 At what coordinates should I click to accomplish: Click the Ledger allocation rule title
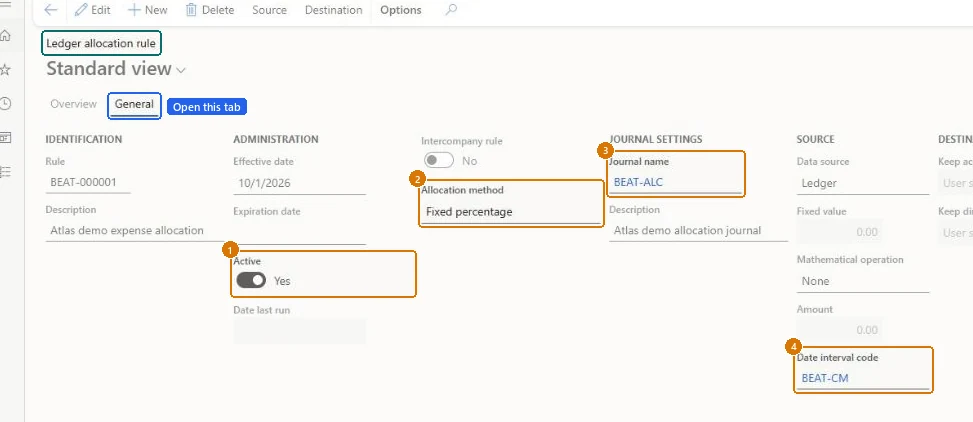101,43
